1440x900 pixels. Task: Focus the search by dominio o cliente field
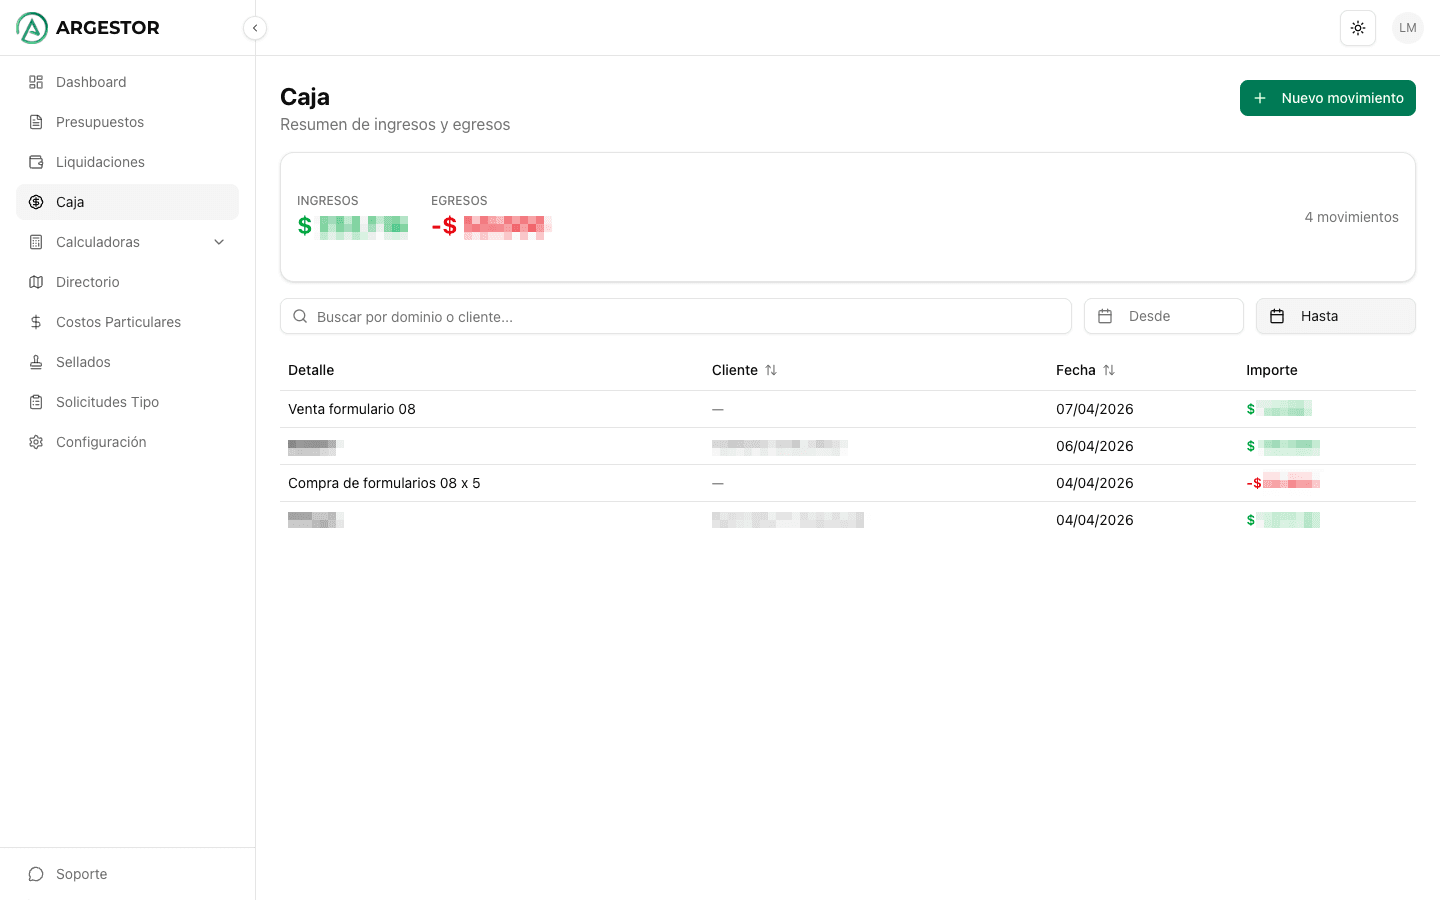coord(675,317)
